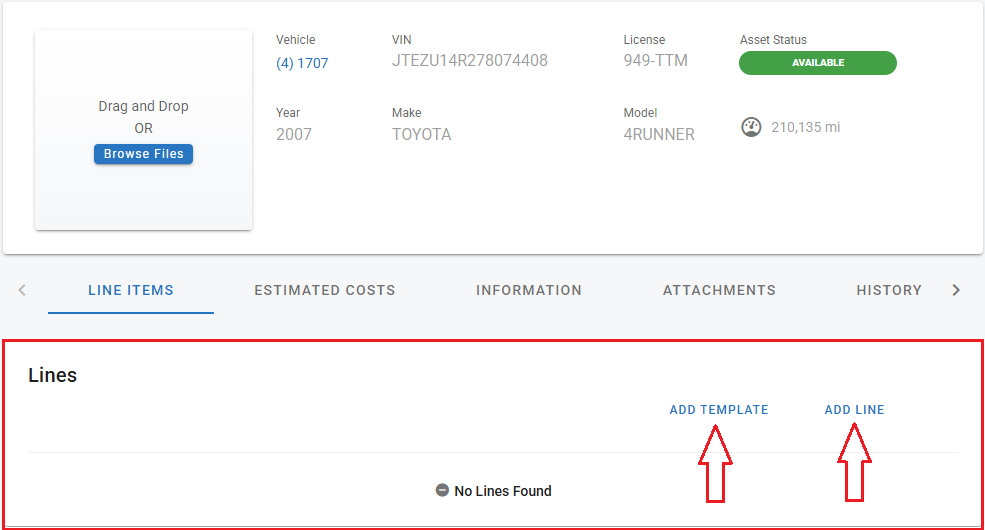Screen dimensions: 985x530
Task: Click the license plate value 949-TTM
Action: coord(655,61)
